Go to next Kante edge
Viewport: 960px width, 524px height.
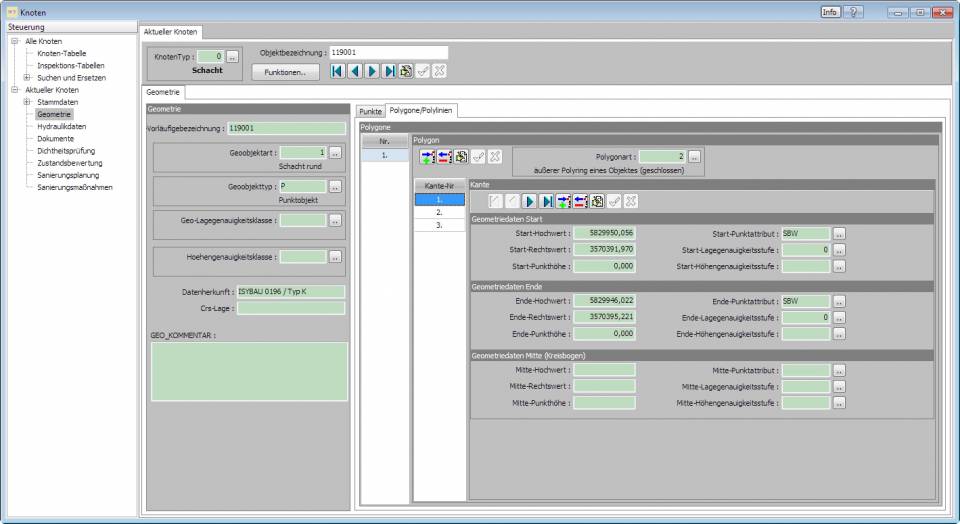point(530,201)
